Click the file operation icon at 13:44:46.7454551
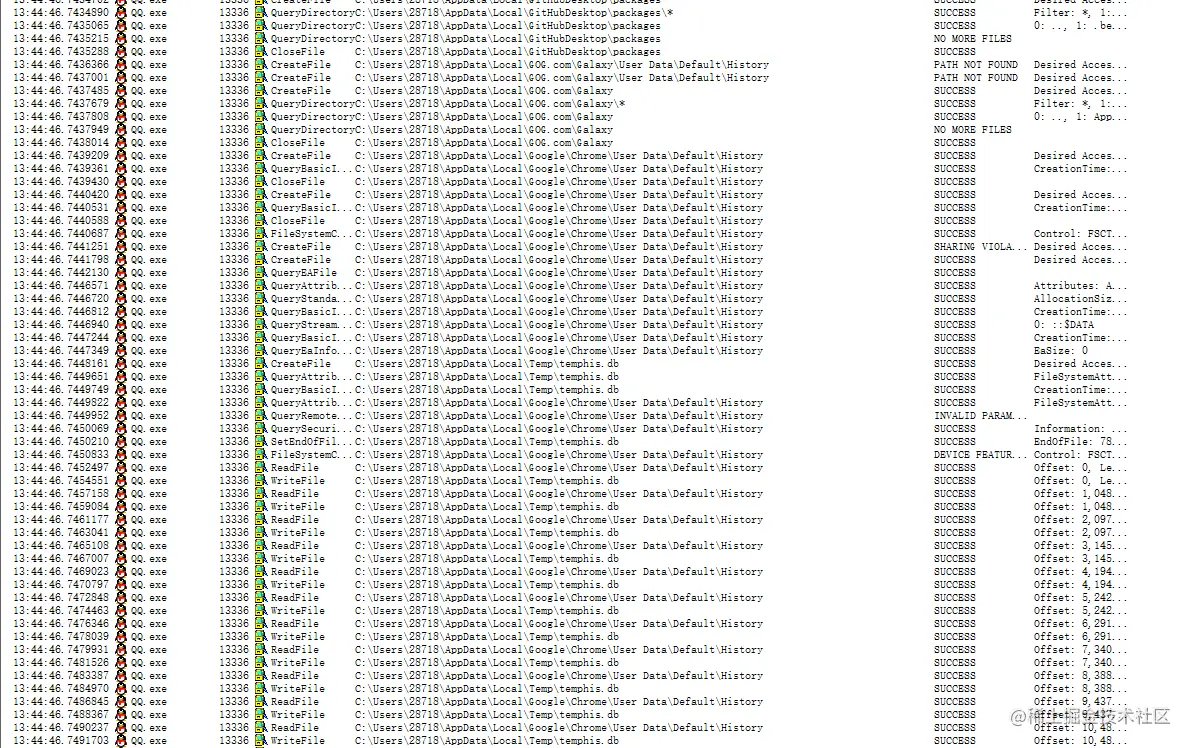 (261, 481)
